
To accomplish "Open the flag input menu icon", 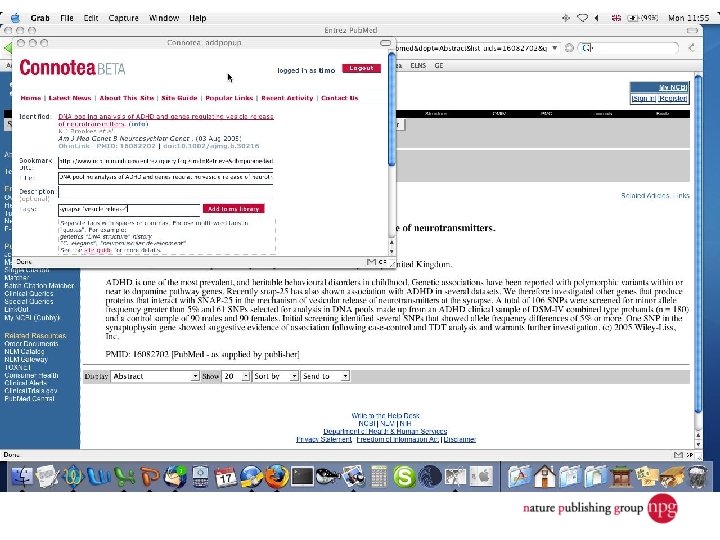I will click(617, 18).
